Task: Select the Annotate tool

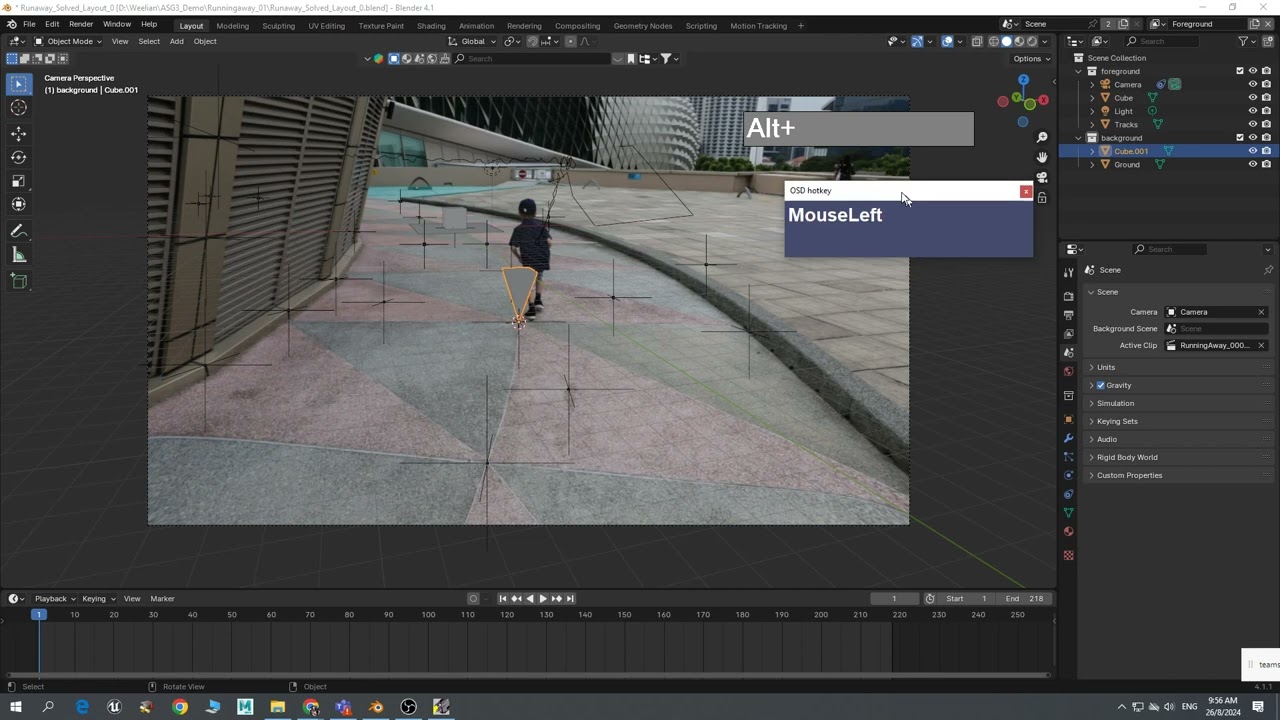Action: (18, 231)
